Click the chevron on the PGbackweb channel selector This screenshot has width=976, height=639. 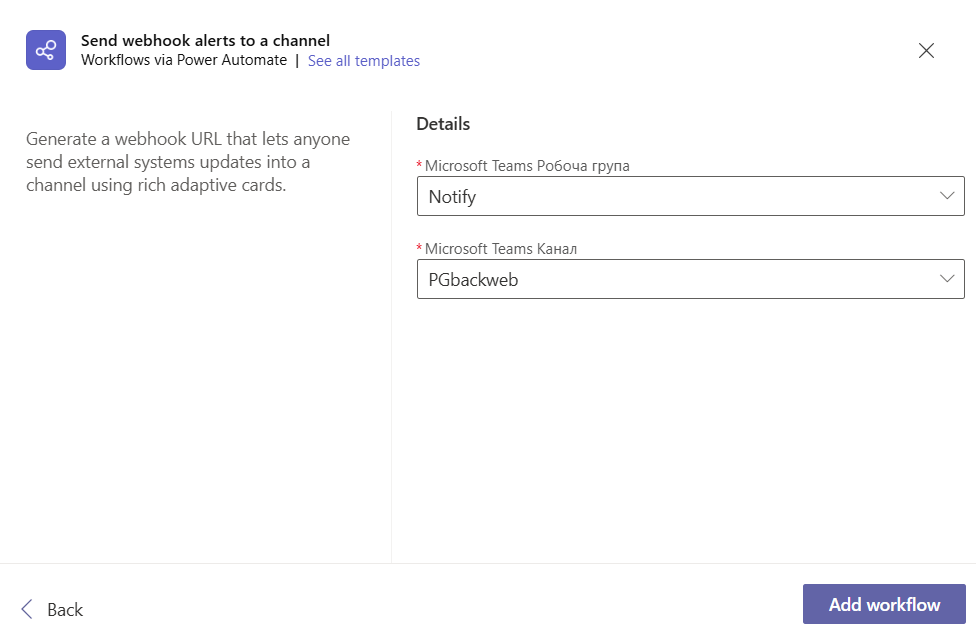coord(949,279)
